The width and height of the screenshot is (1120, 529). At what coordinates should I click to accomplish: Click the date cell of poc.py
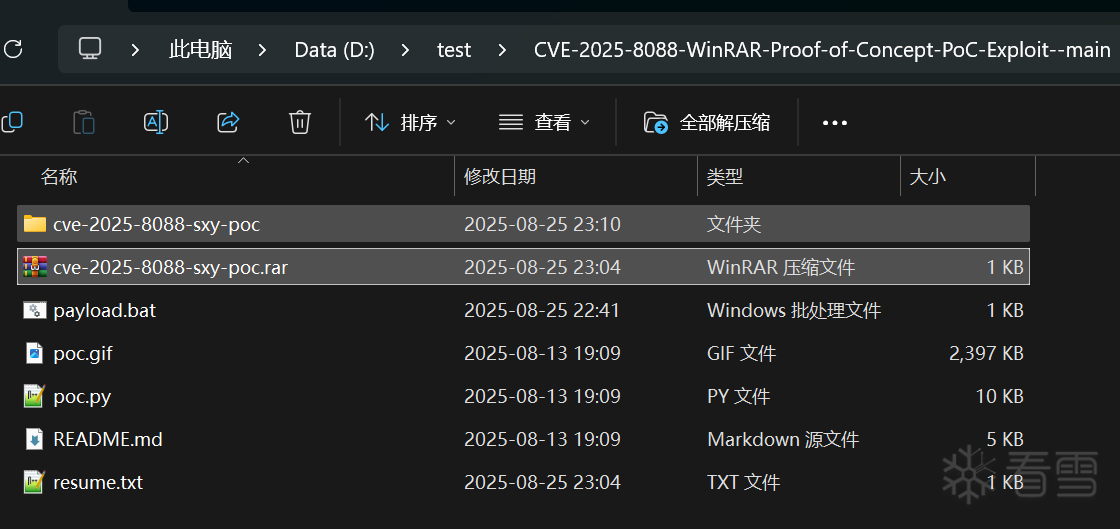pyautogui.click(x=542, y=396)
